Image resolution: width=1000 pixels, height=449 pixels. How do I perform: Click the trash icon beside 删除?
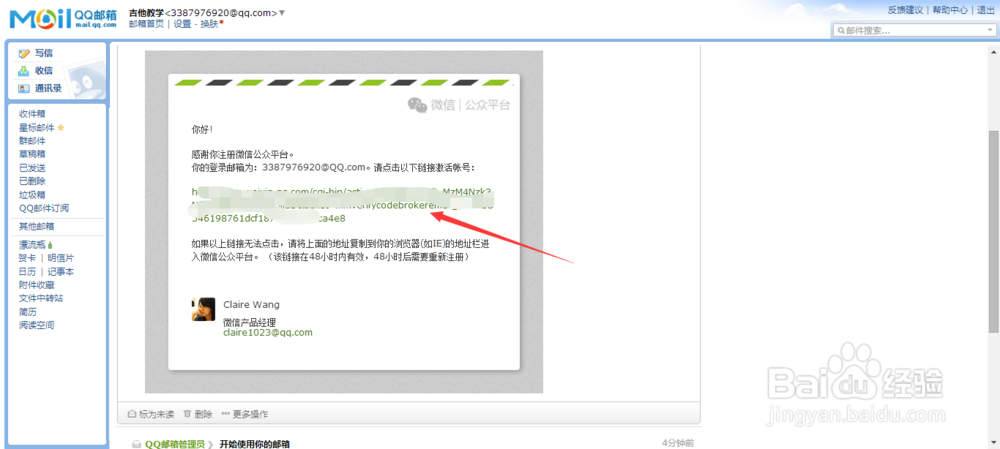[x=188, y=414]
